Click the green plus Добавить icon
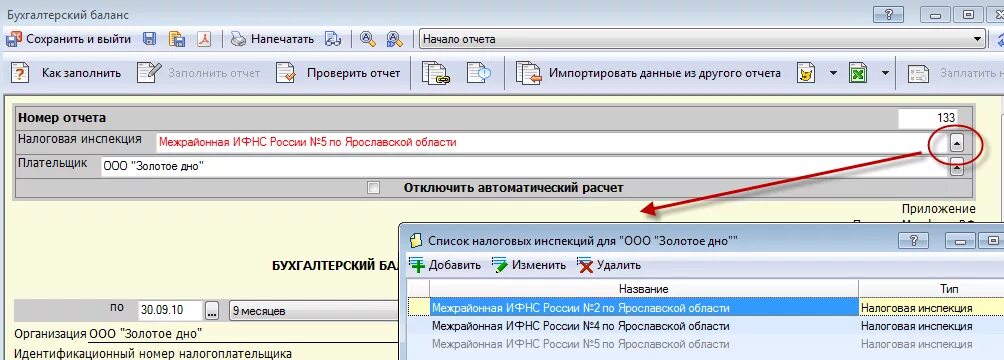The width and height of the screenshot is (1004, 360). pos(417,265)
